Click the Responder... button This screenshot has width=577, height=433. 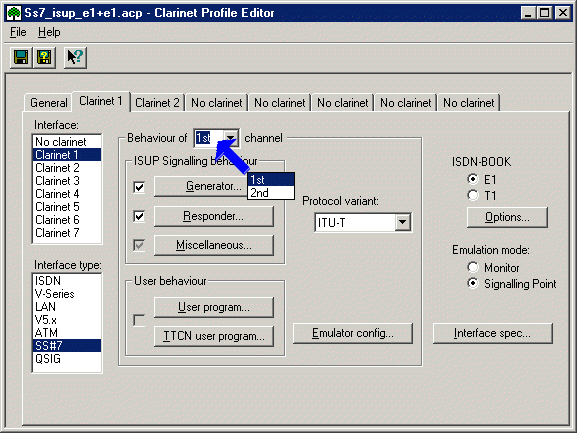213,216
